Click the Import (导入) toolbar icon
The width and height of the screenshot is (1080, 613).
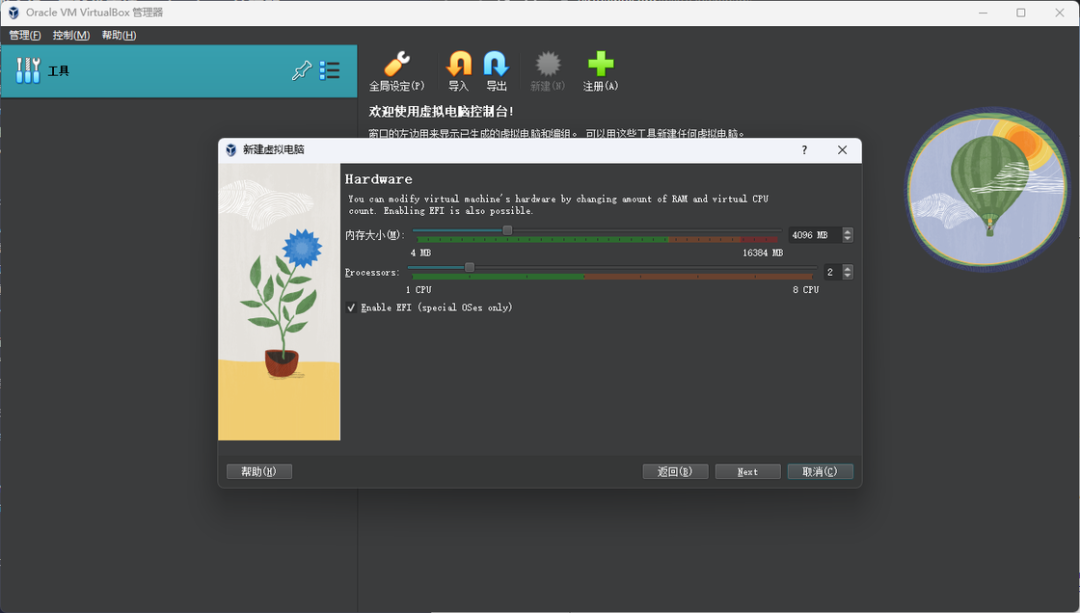(459, 64)
